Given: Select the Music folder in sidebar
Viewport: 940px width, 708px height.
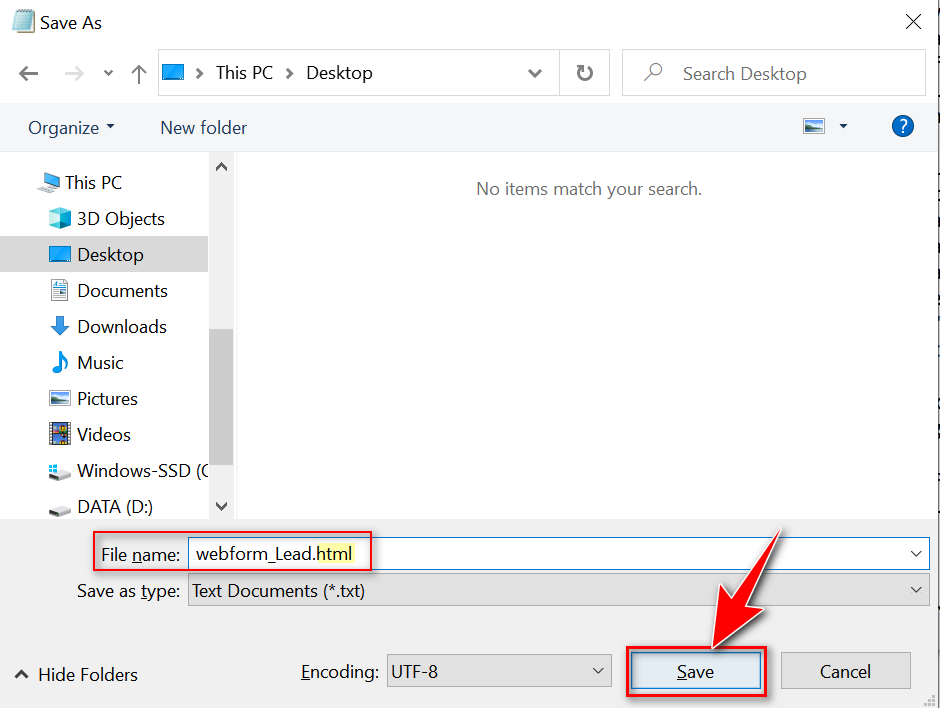Looking at the screenshot, I should [100, 362].
